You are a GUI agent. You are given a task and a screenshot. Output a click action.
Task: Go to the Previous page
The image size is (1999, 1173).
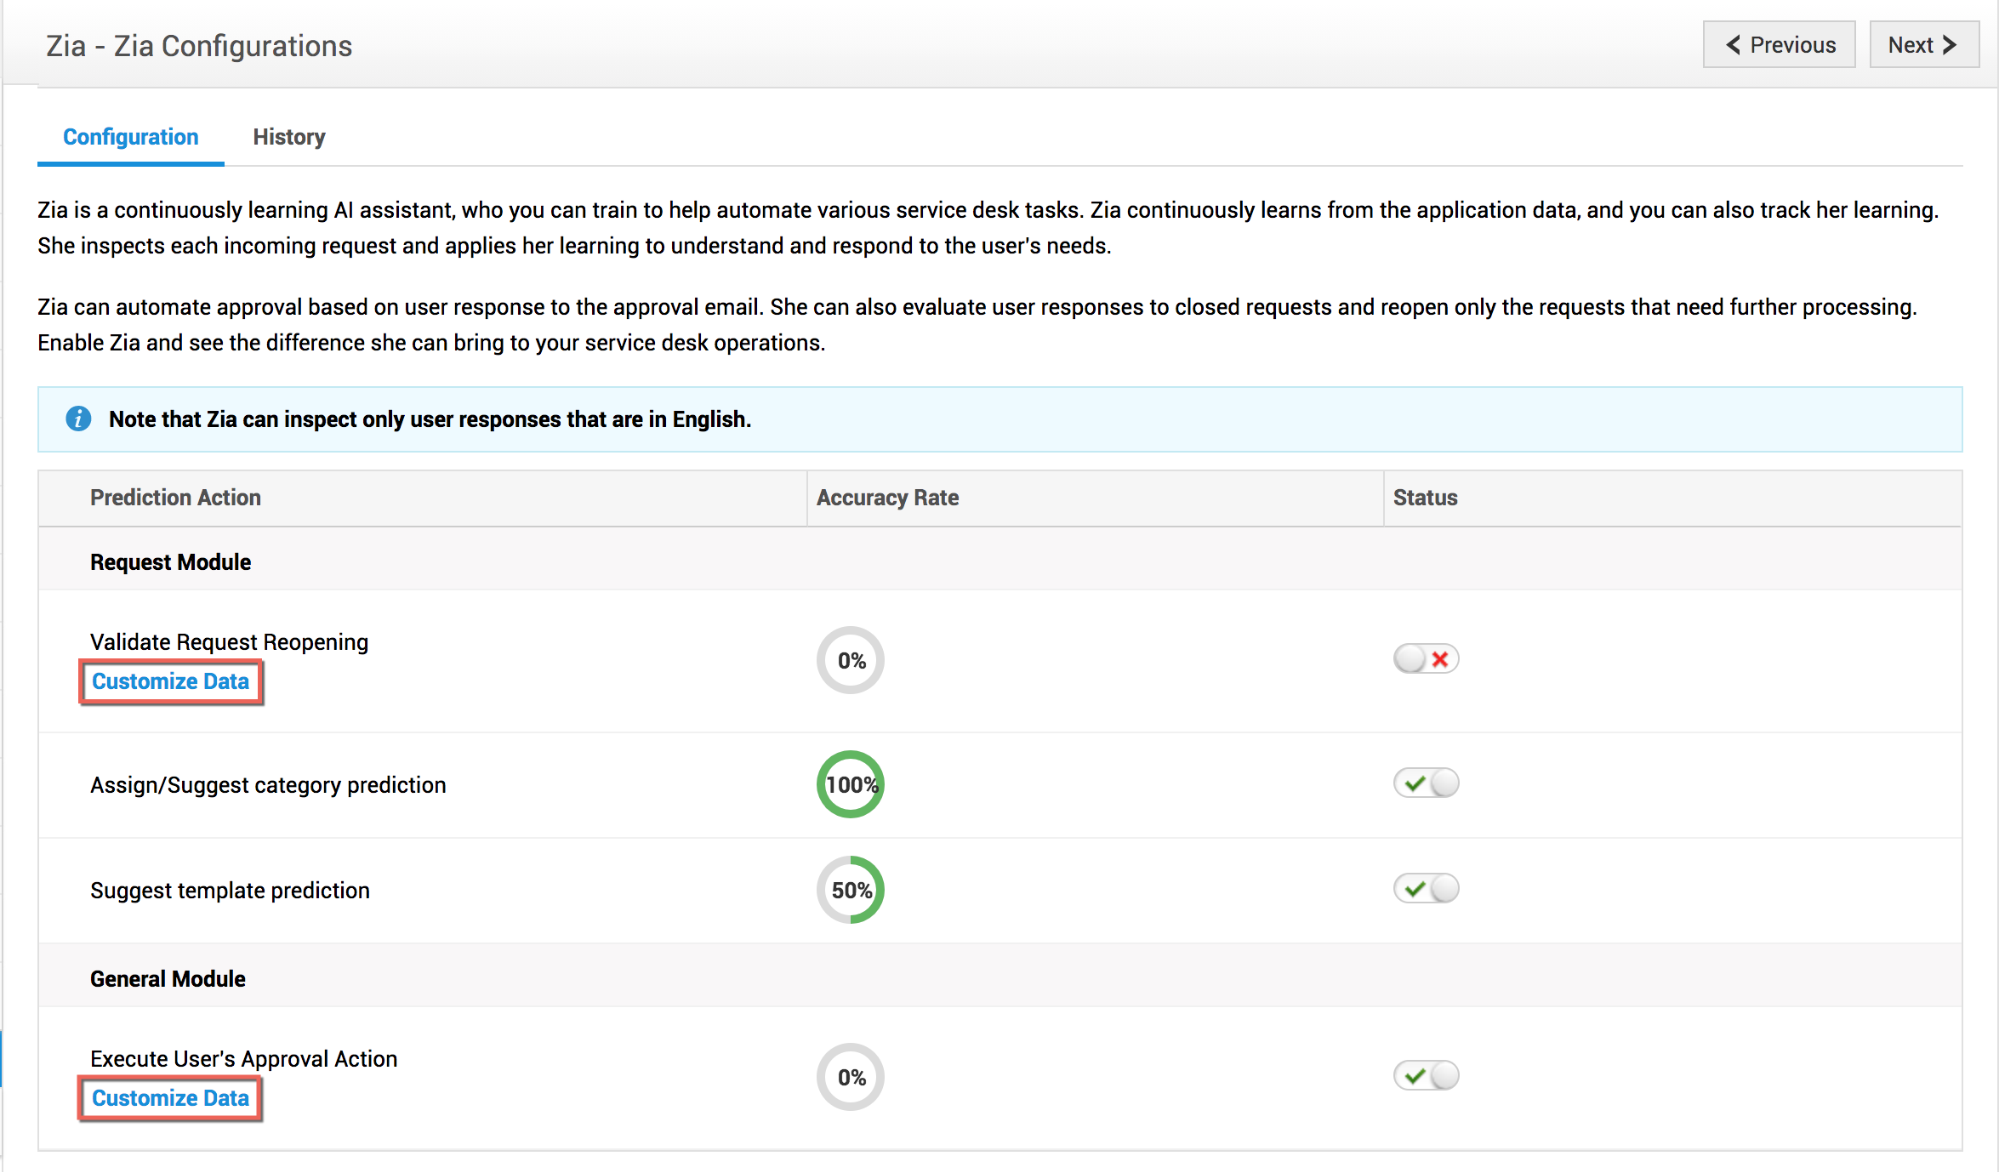(x=1779, y=45)
